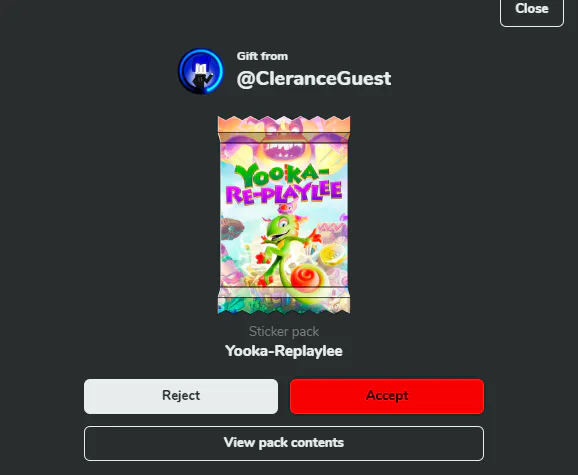Close the gift dialog
Screen dimensions: 578x475
click(532, 10)
